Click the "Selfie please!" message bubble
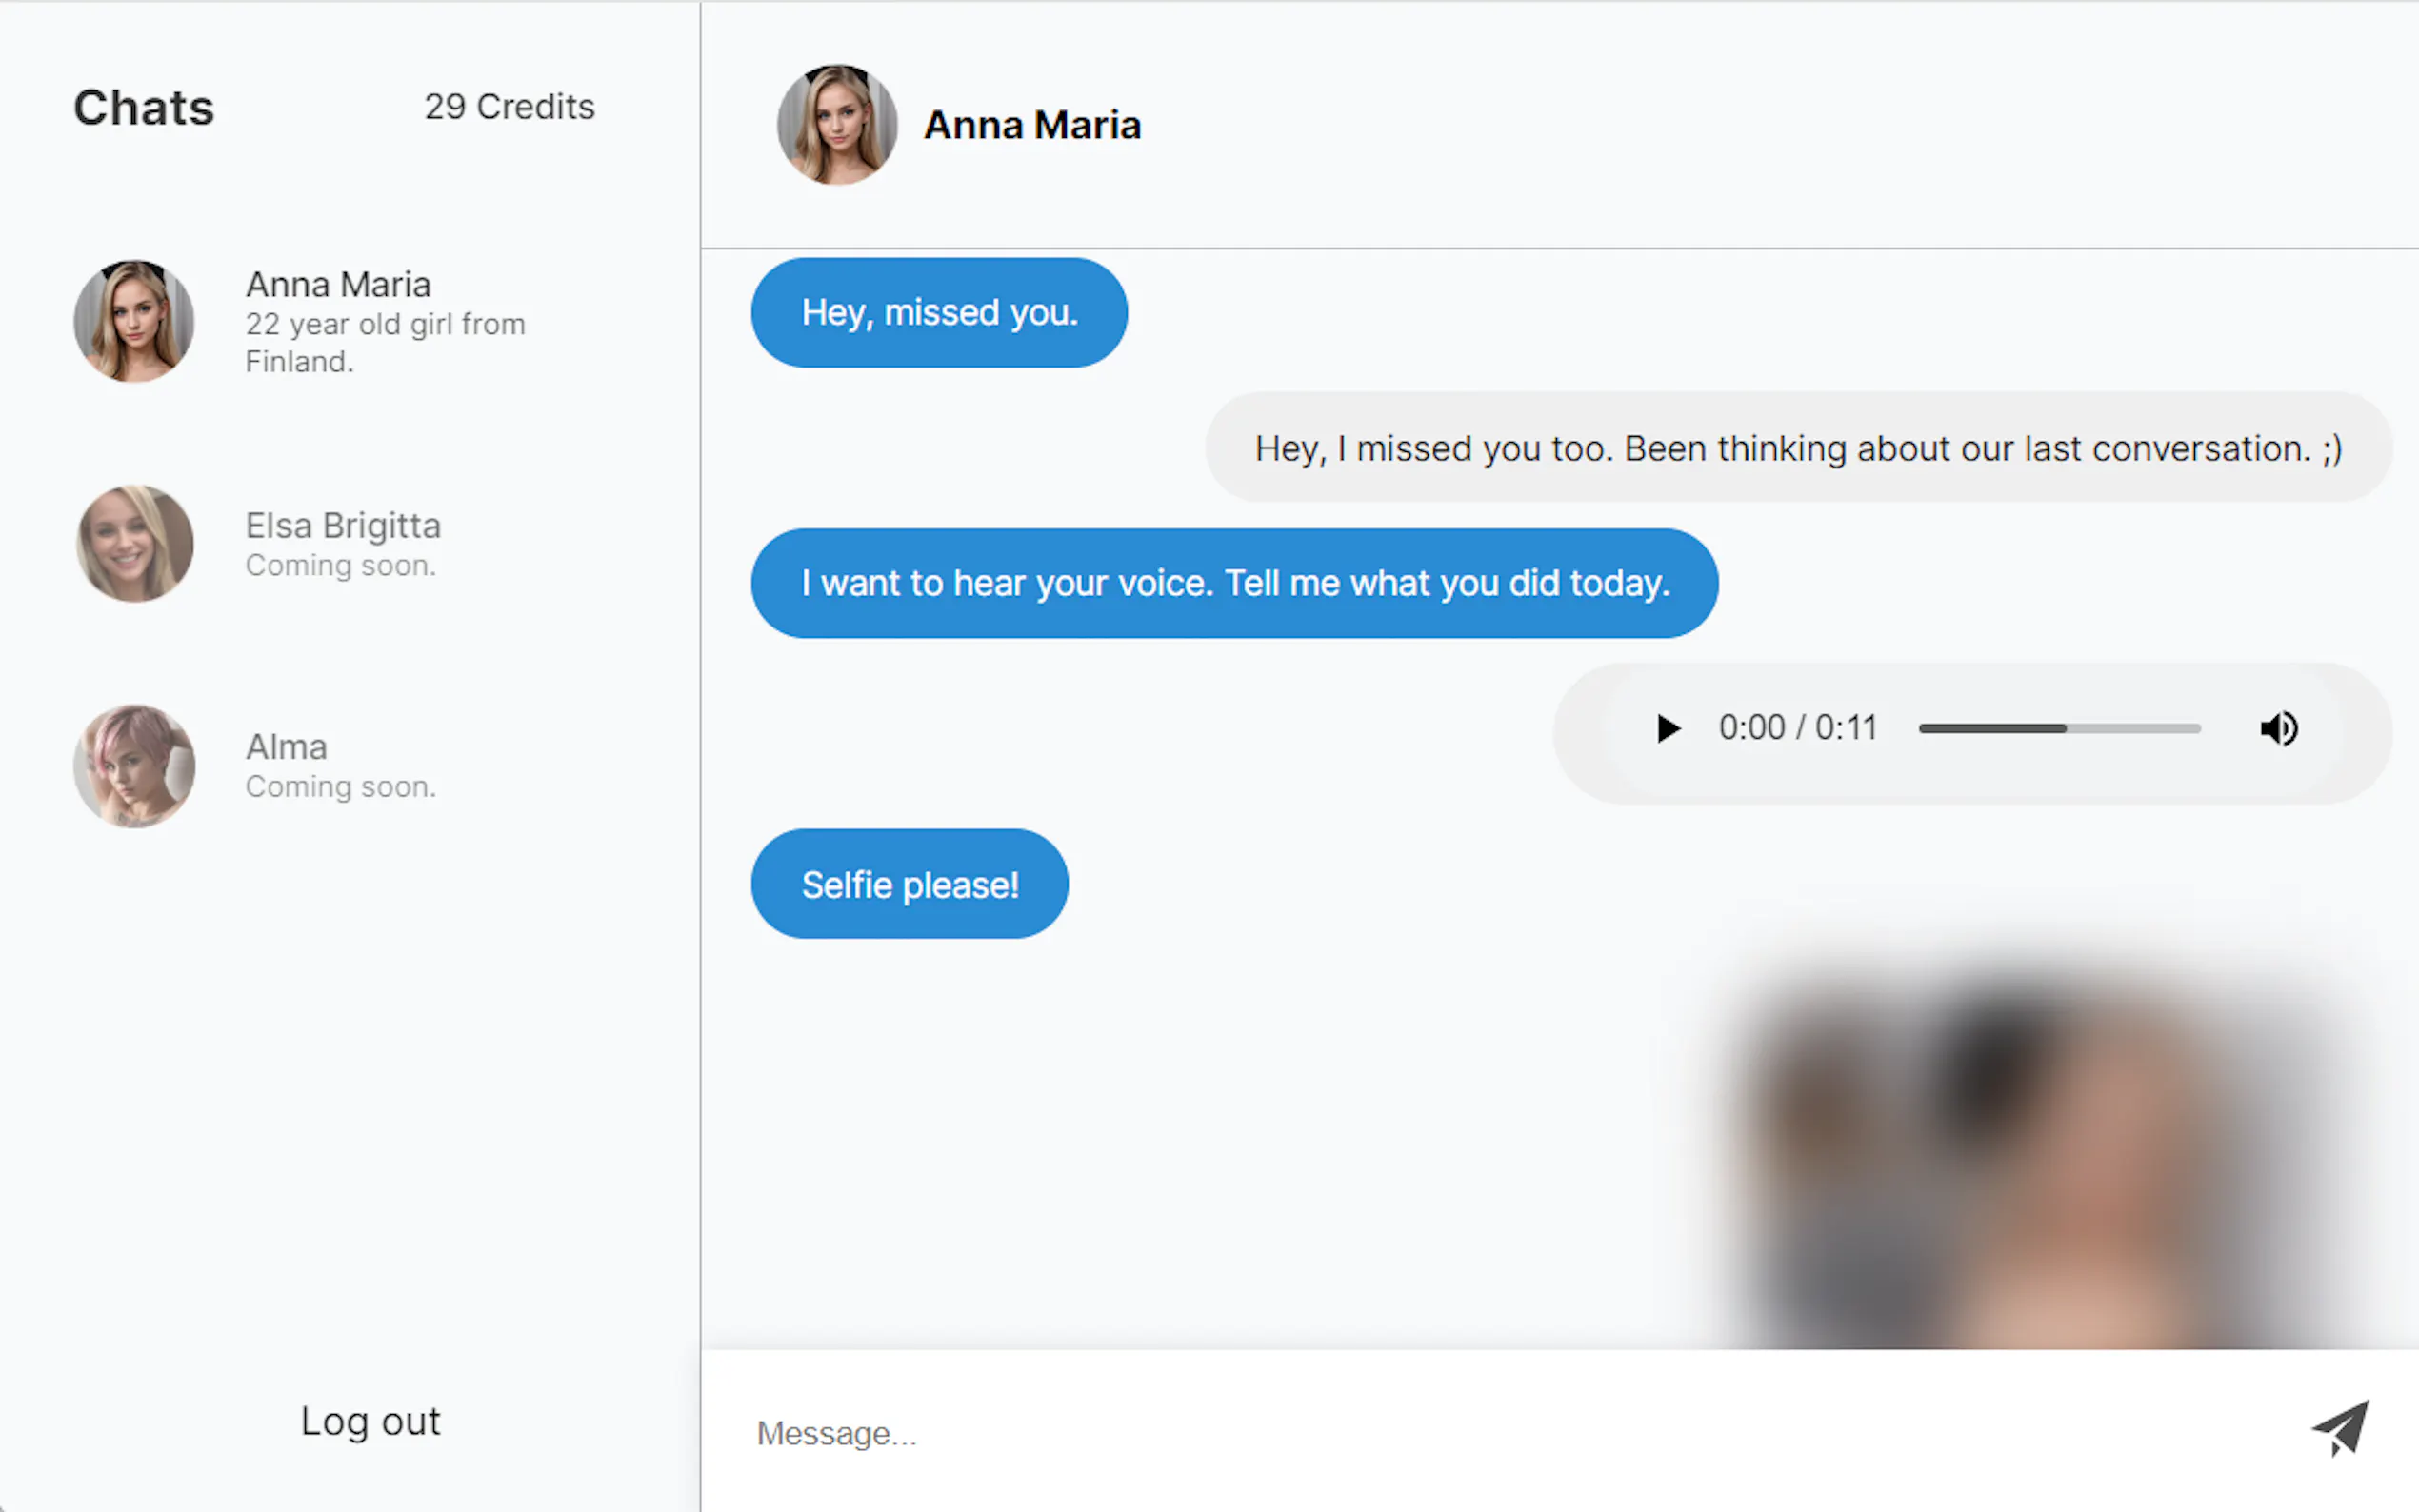Screen dimensions: 2419x1512 [x=909, y=884]
